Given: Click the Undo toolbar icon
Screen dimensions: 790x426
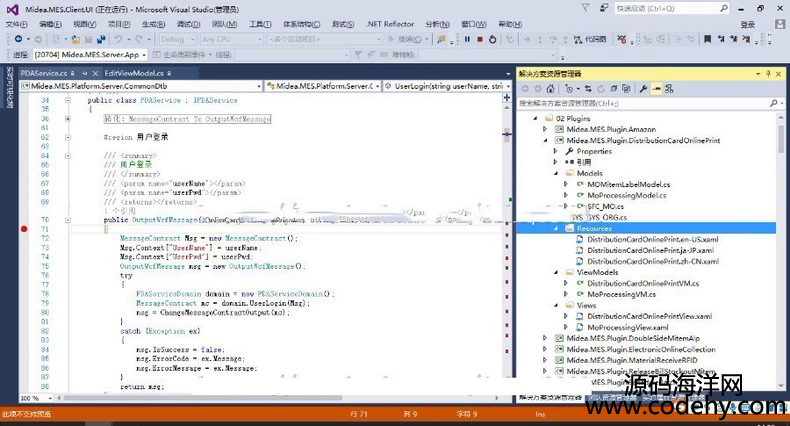Looking at the screenshot, I should [x=118, y=39].
